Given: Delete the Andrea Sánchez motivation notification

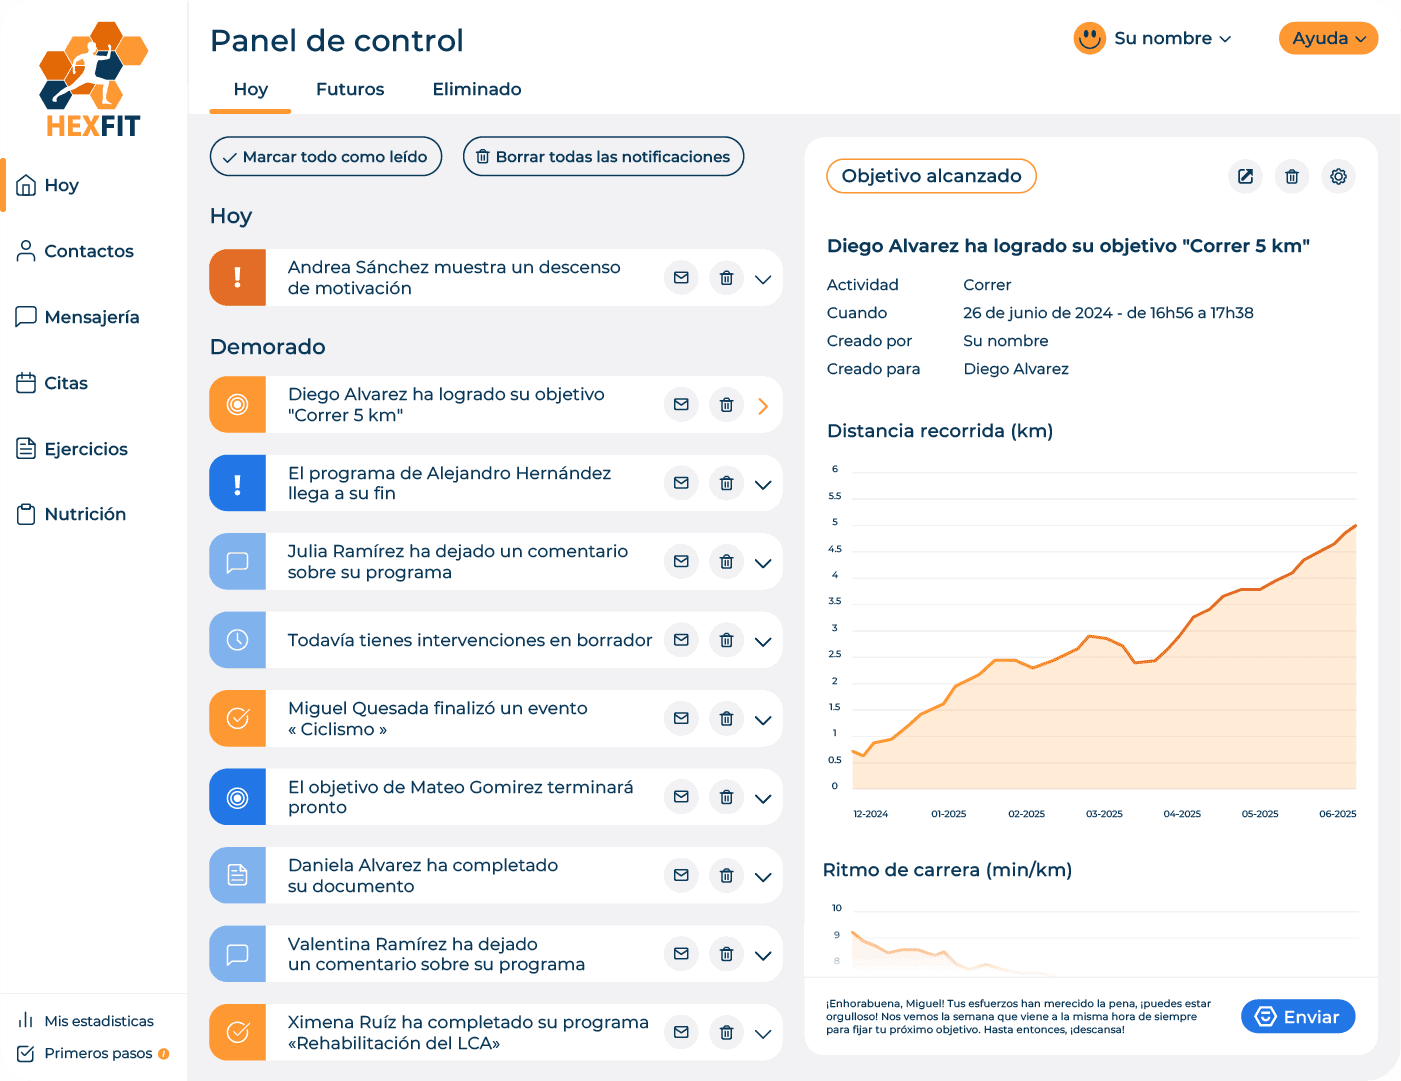Looking at the screenshot, I should pos(726,278).
